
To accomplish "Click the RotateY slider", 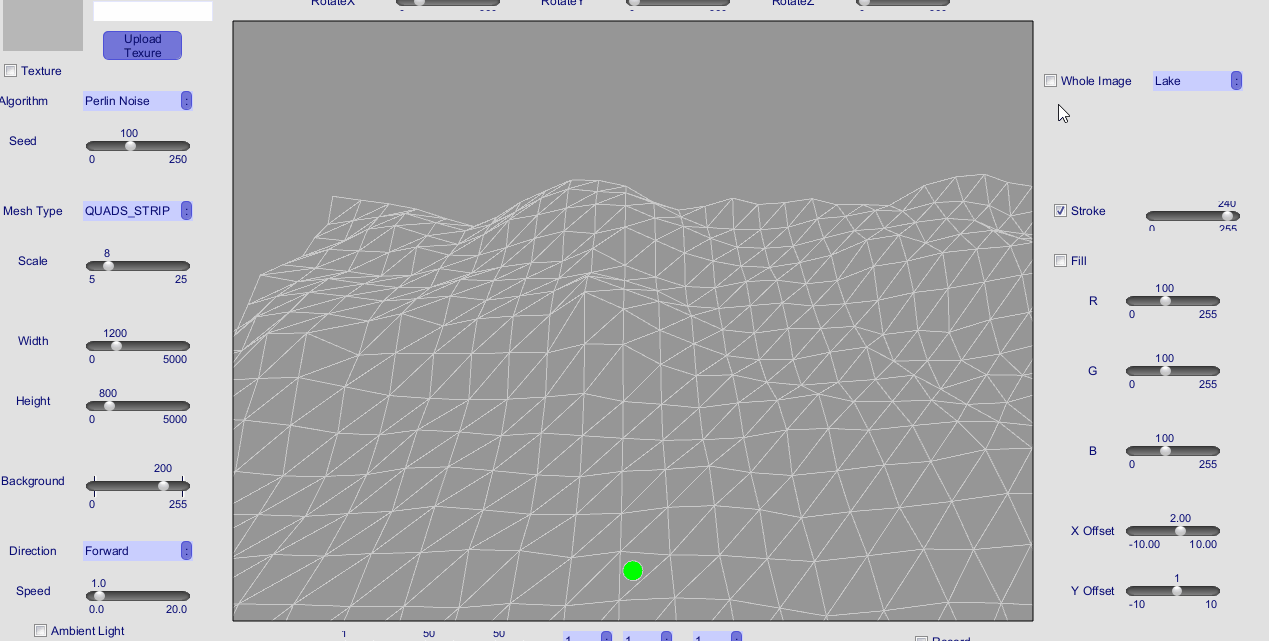I will 678,3.
